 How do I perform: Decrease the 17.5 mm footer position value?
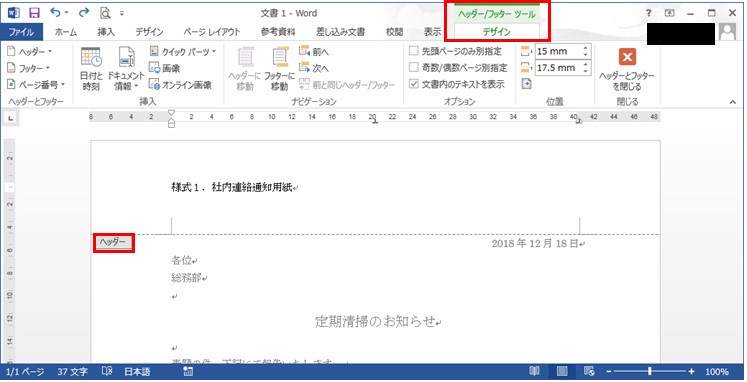click(585, 71)
